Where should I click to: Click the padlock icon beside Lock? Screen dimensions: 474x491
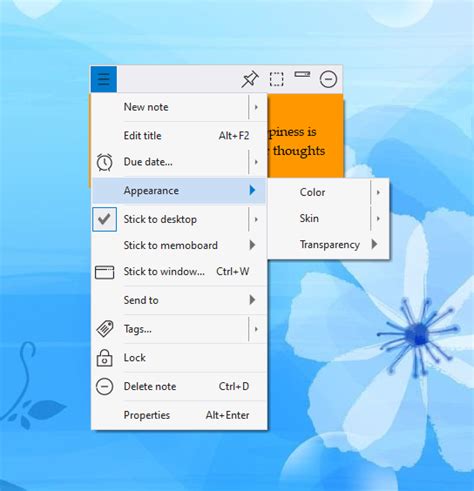(x=104, y=358)
